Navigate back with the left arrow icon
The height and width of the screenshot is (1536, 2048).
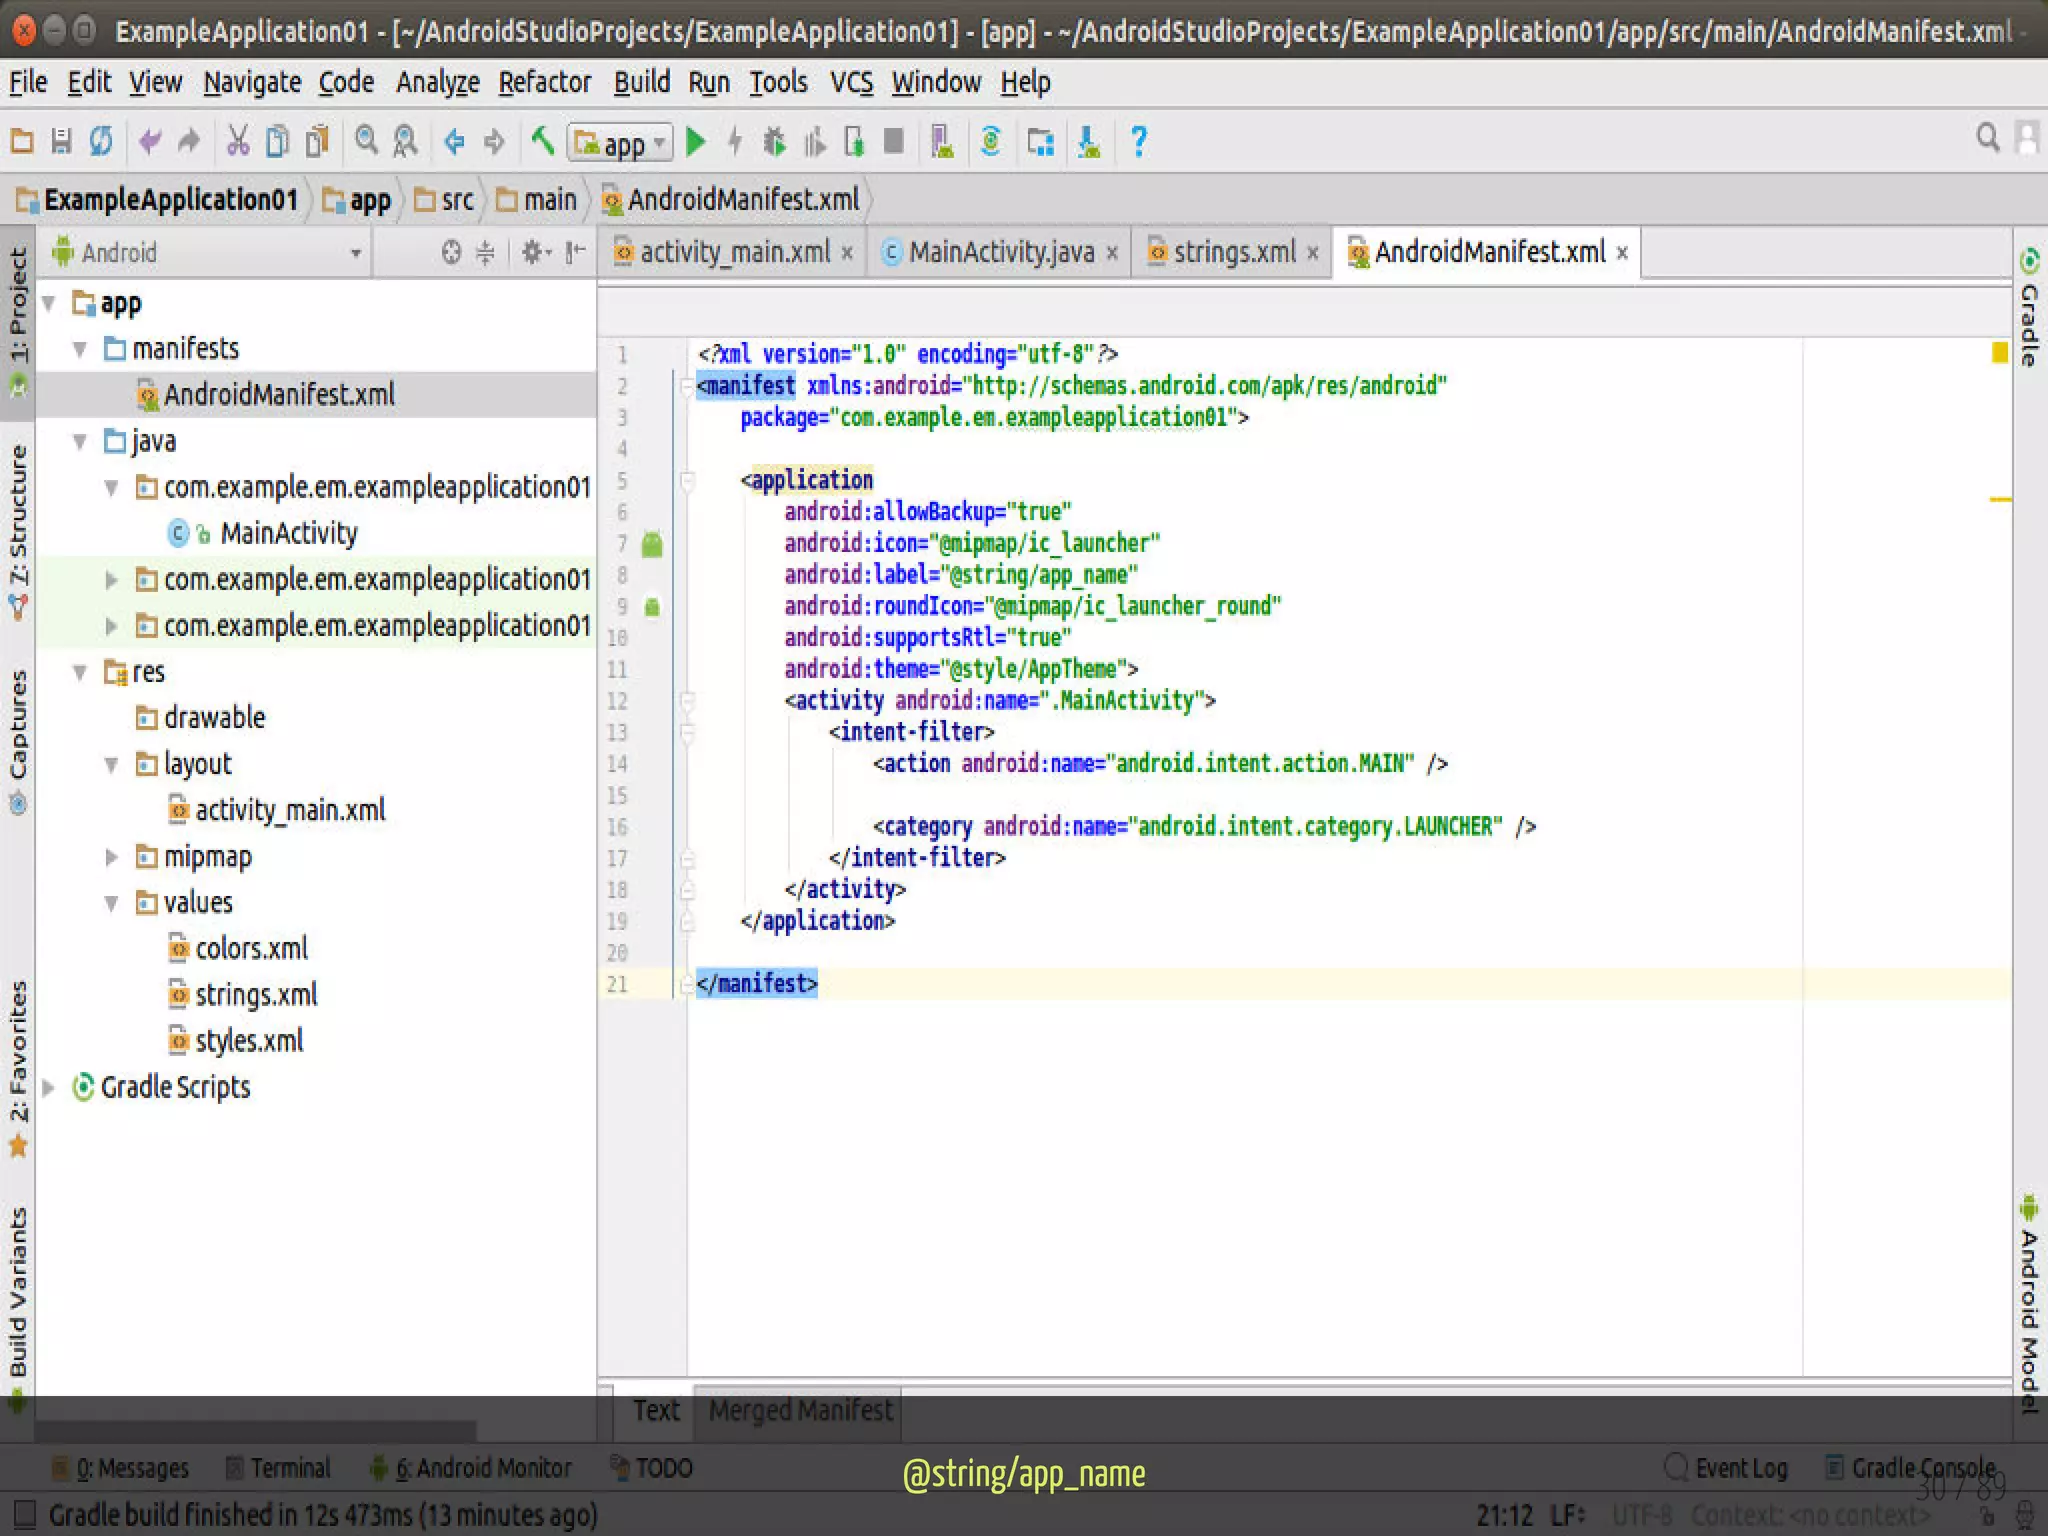click(x=455, y=141)
